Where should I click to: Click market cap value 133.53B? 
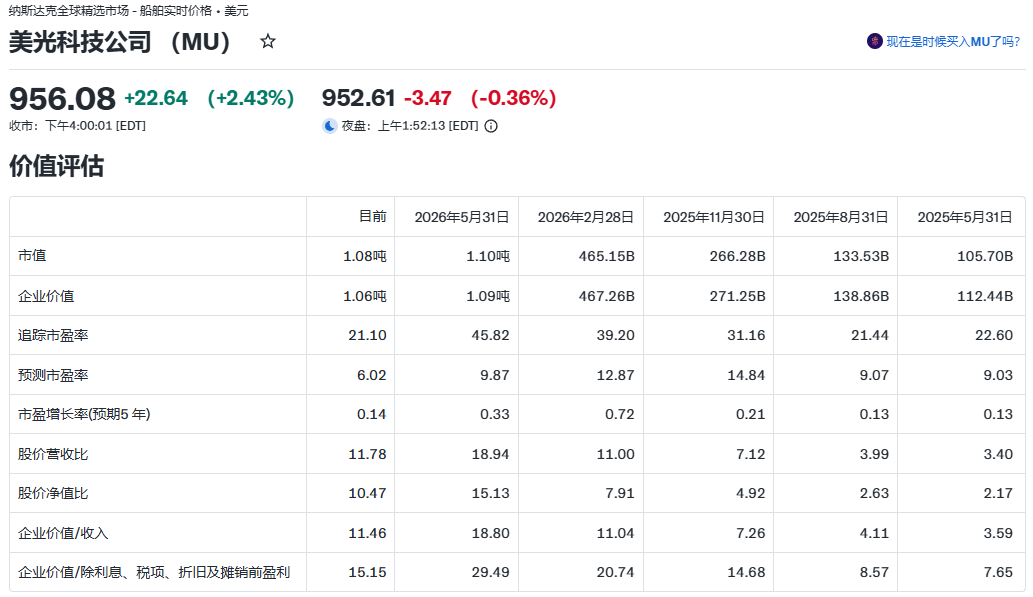coord(861,256)
